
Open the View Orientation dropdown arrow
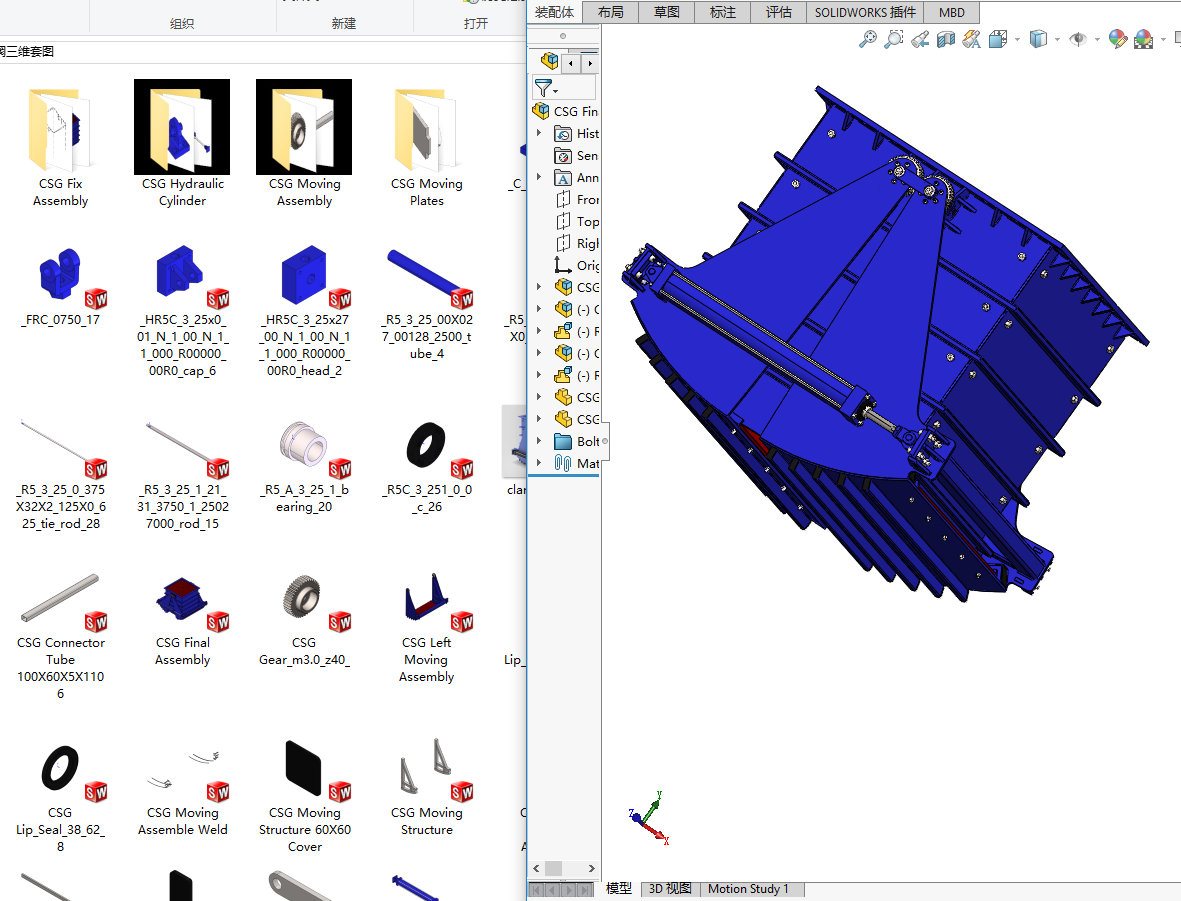(1017, 40)
